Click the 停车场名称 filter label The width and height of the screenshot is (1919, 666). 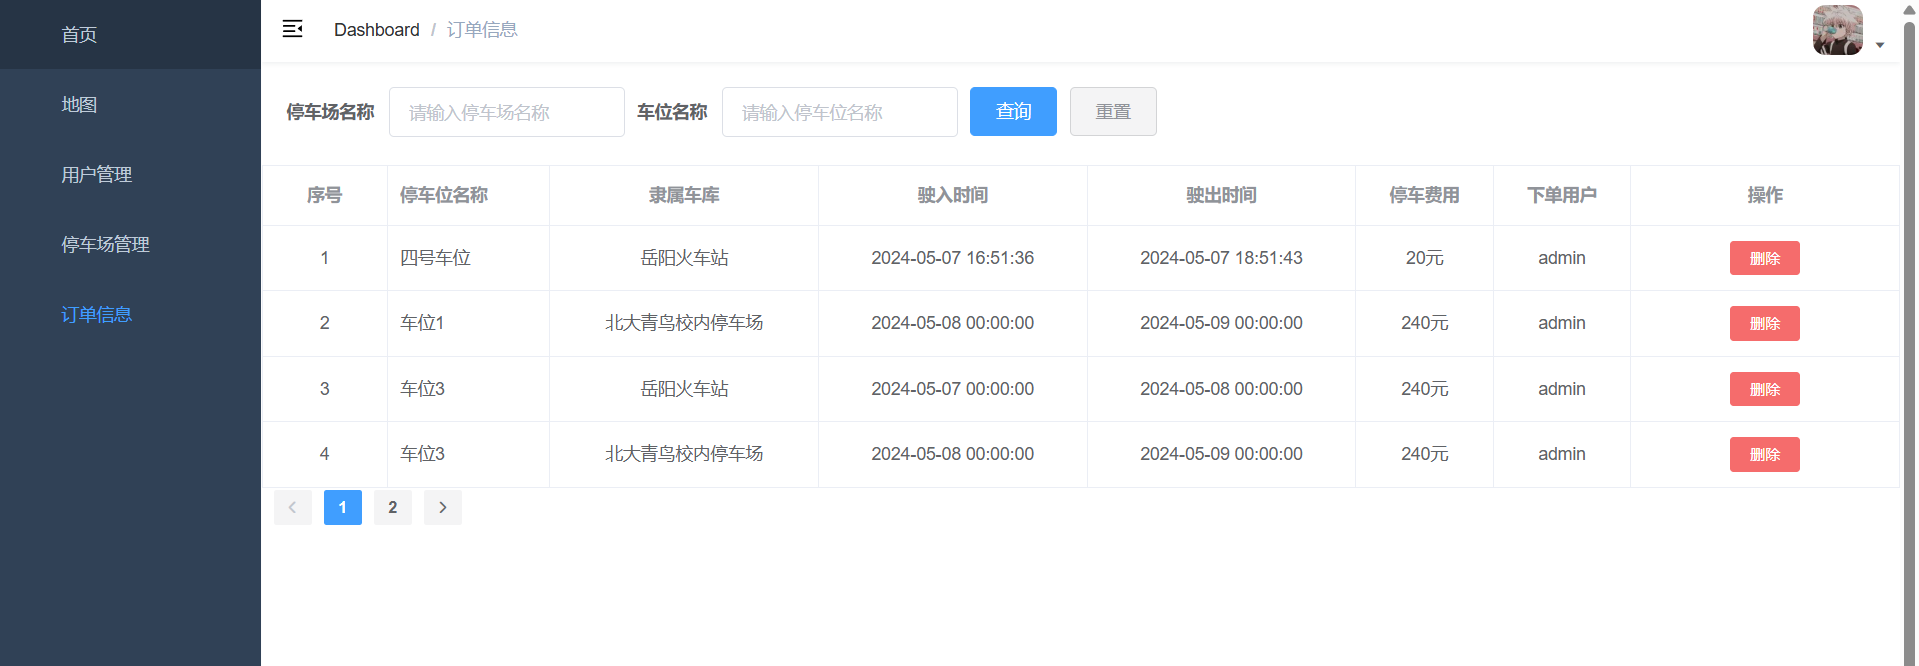(x=330, y=112)
